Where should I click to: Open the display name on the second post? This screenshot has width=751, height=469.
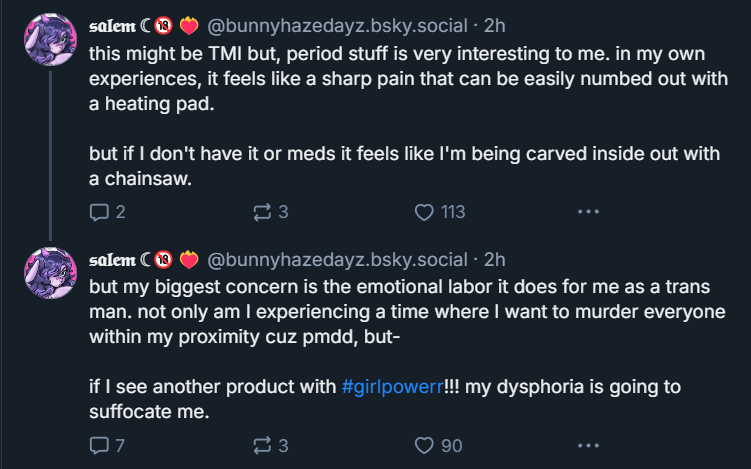113,259
